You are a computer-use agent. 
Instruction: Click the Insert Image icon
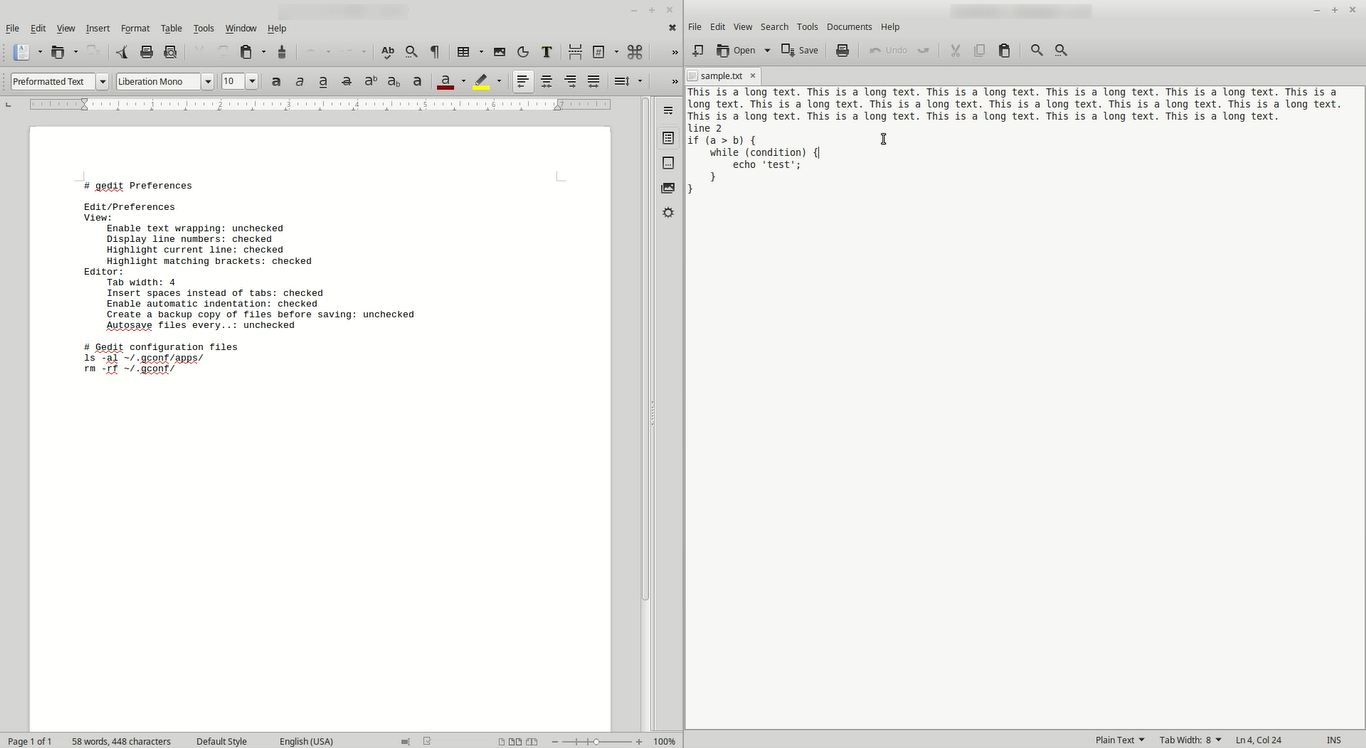point(499,52)
